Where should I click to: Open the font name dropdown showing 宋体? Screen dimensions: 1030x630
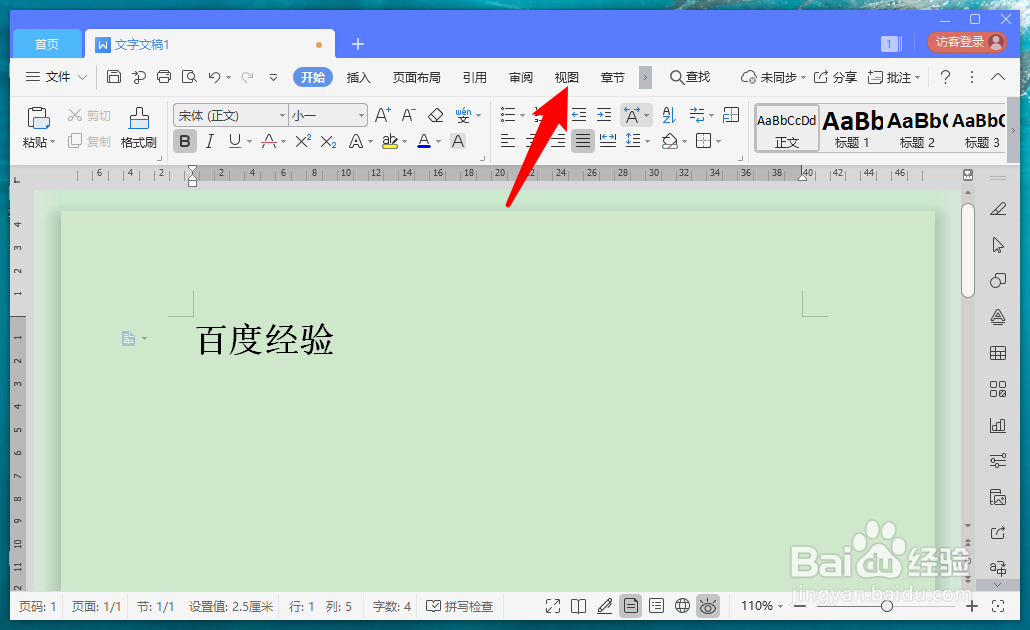click(x=230, y=114)
